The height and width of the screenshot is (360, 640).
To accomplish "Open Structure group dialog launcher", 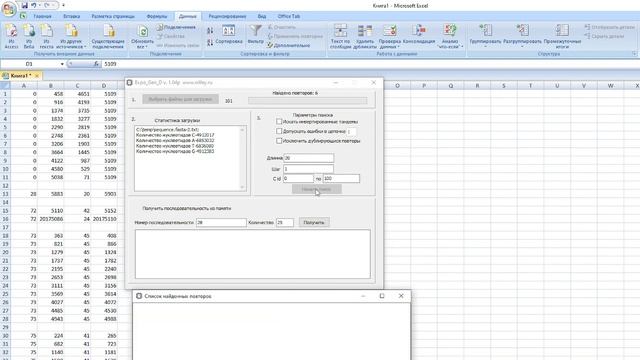I will (634, 53).
